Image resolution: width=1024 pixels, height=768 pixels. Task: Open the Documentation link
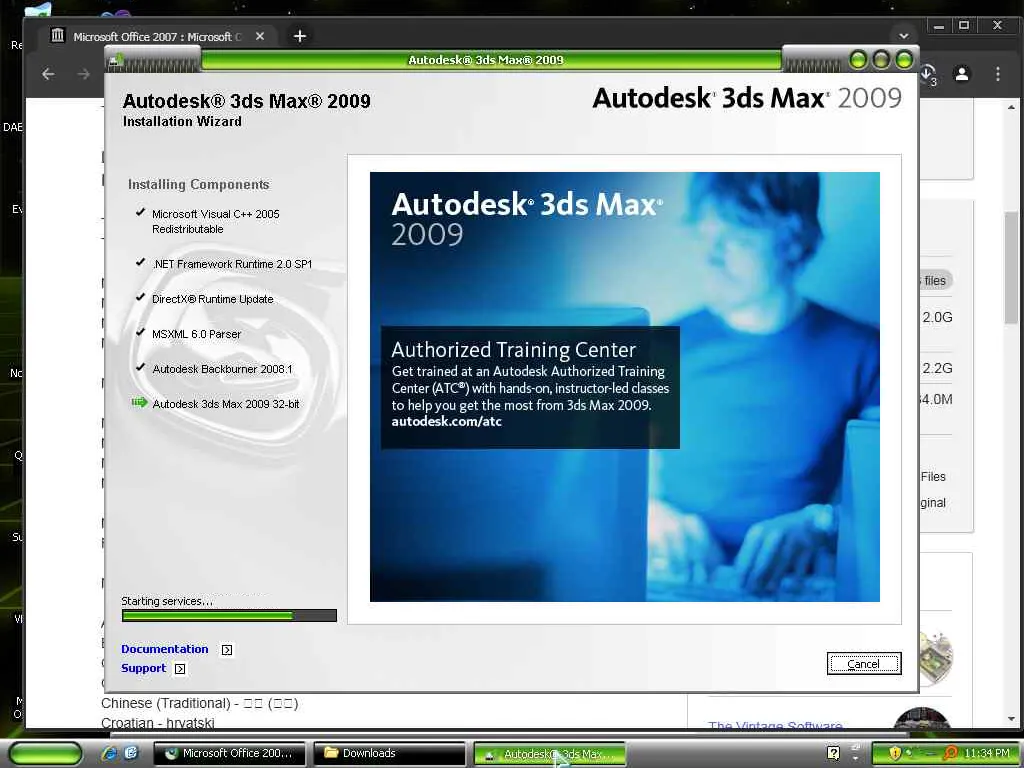[x=165, y=648]
